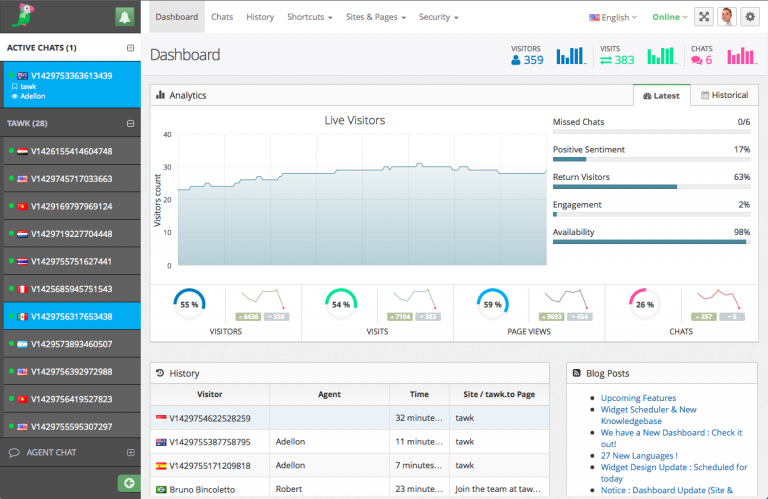
Task: Click the green notification bell icon
Action: coord(124,17)
